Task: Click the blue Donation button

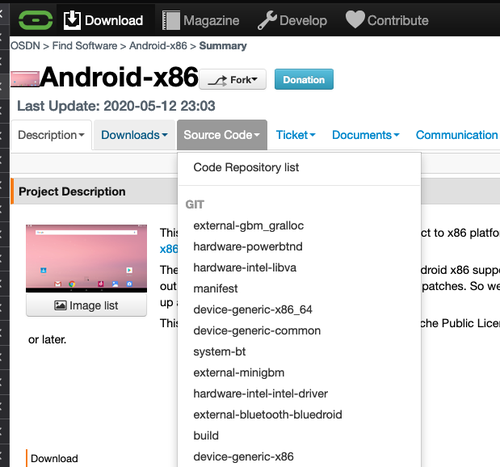Action: click(304, 80)
